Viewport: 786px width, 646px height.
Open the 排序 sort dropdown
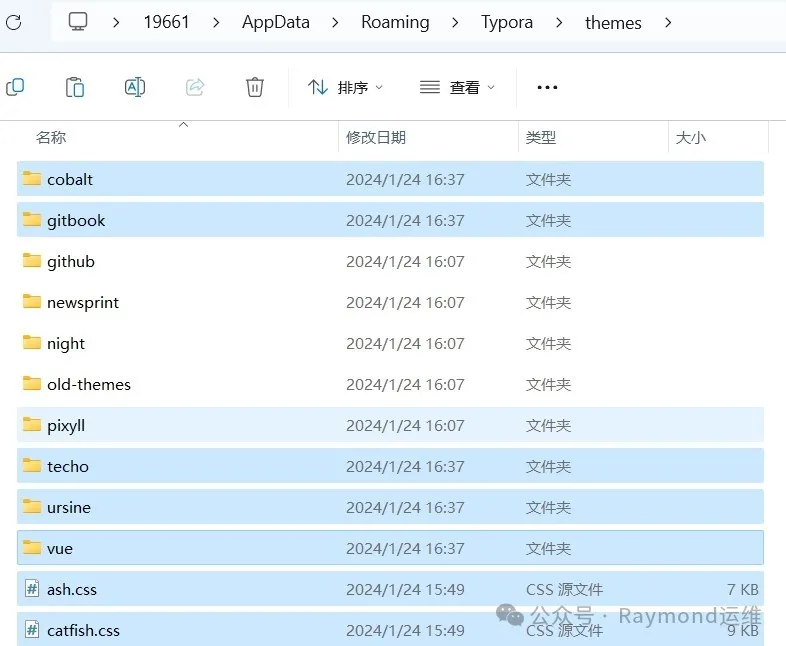(345, 88)
